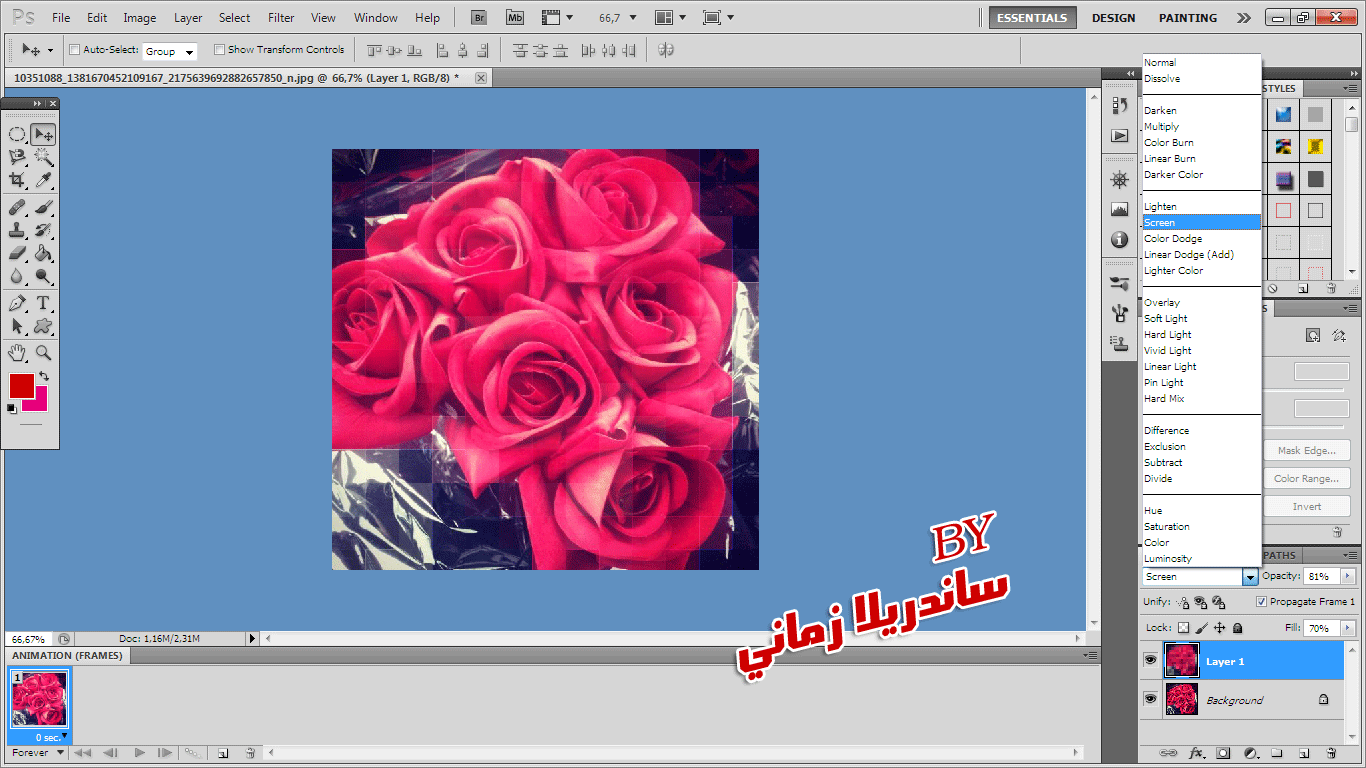Select the Healing Brush bandage tool

click(17, 208)
